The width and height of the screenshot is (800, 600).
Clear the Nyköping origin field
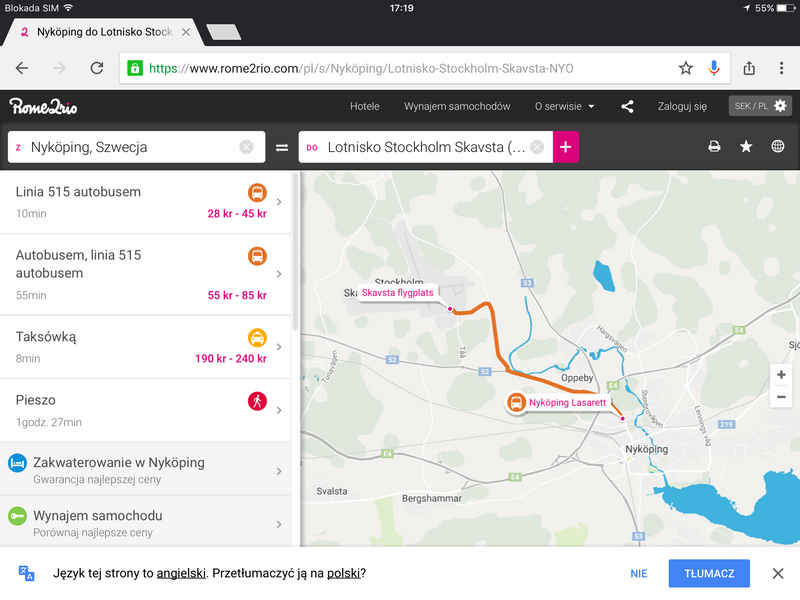246,147
